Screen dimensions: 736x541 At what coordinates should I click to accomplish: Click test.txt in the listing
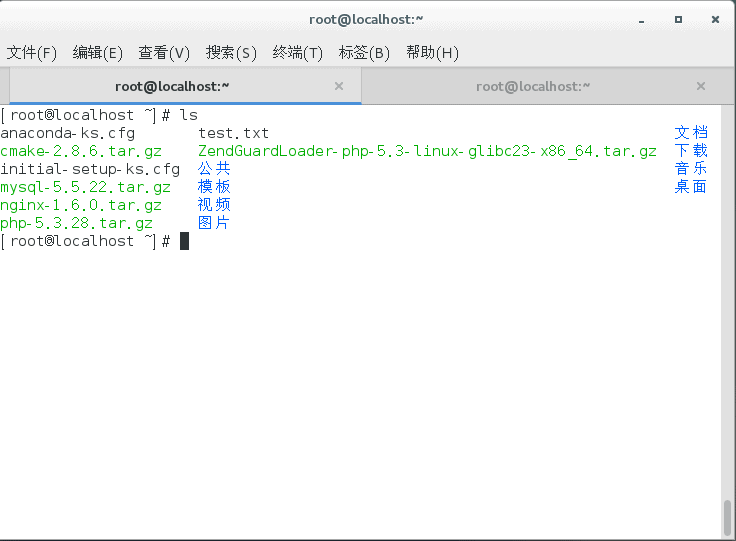click(233, 133)
